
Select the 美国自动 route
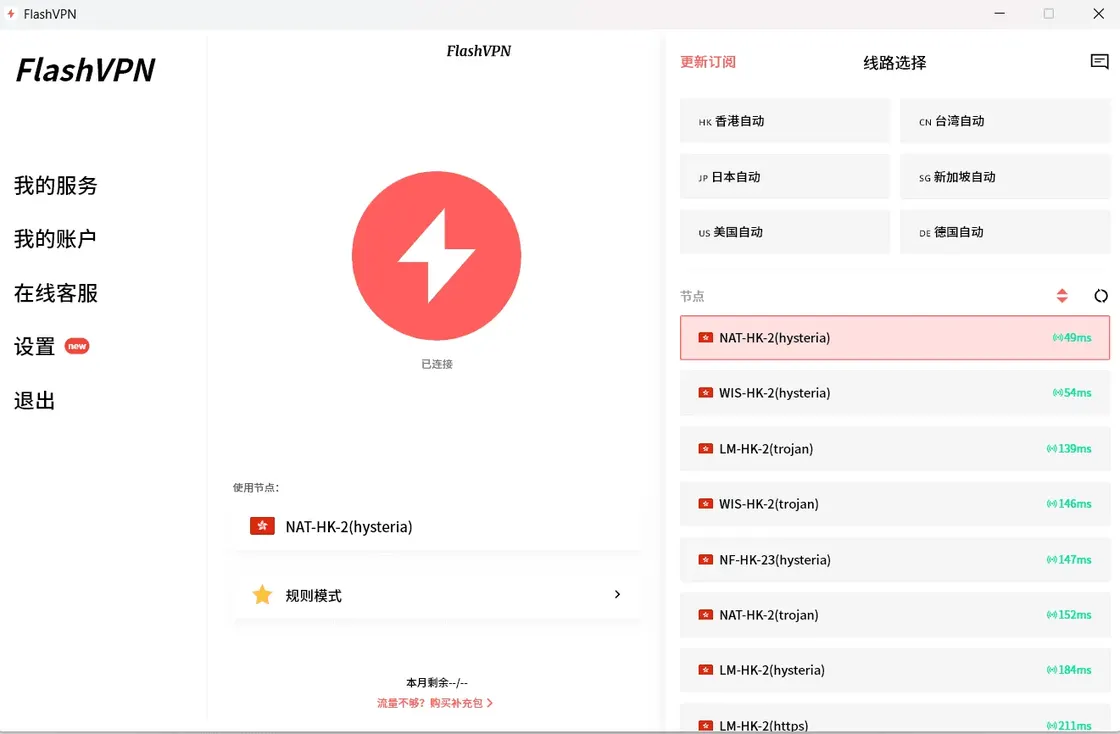click(785, 232)
